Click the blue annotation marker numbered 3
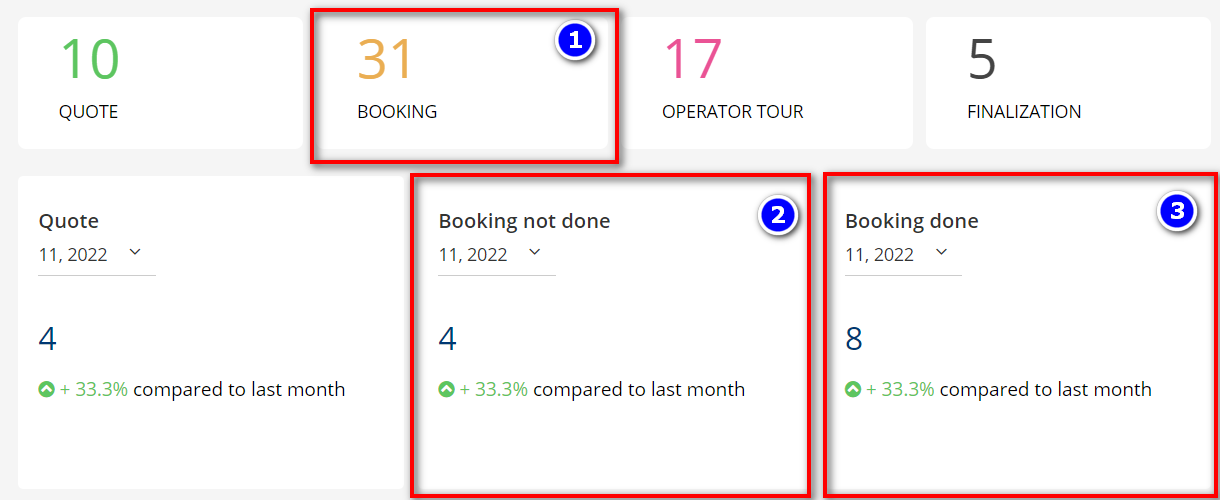This screenshot has width=1220, height=500. [x=1177, y=211]
